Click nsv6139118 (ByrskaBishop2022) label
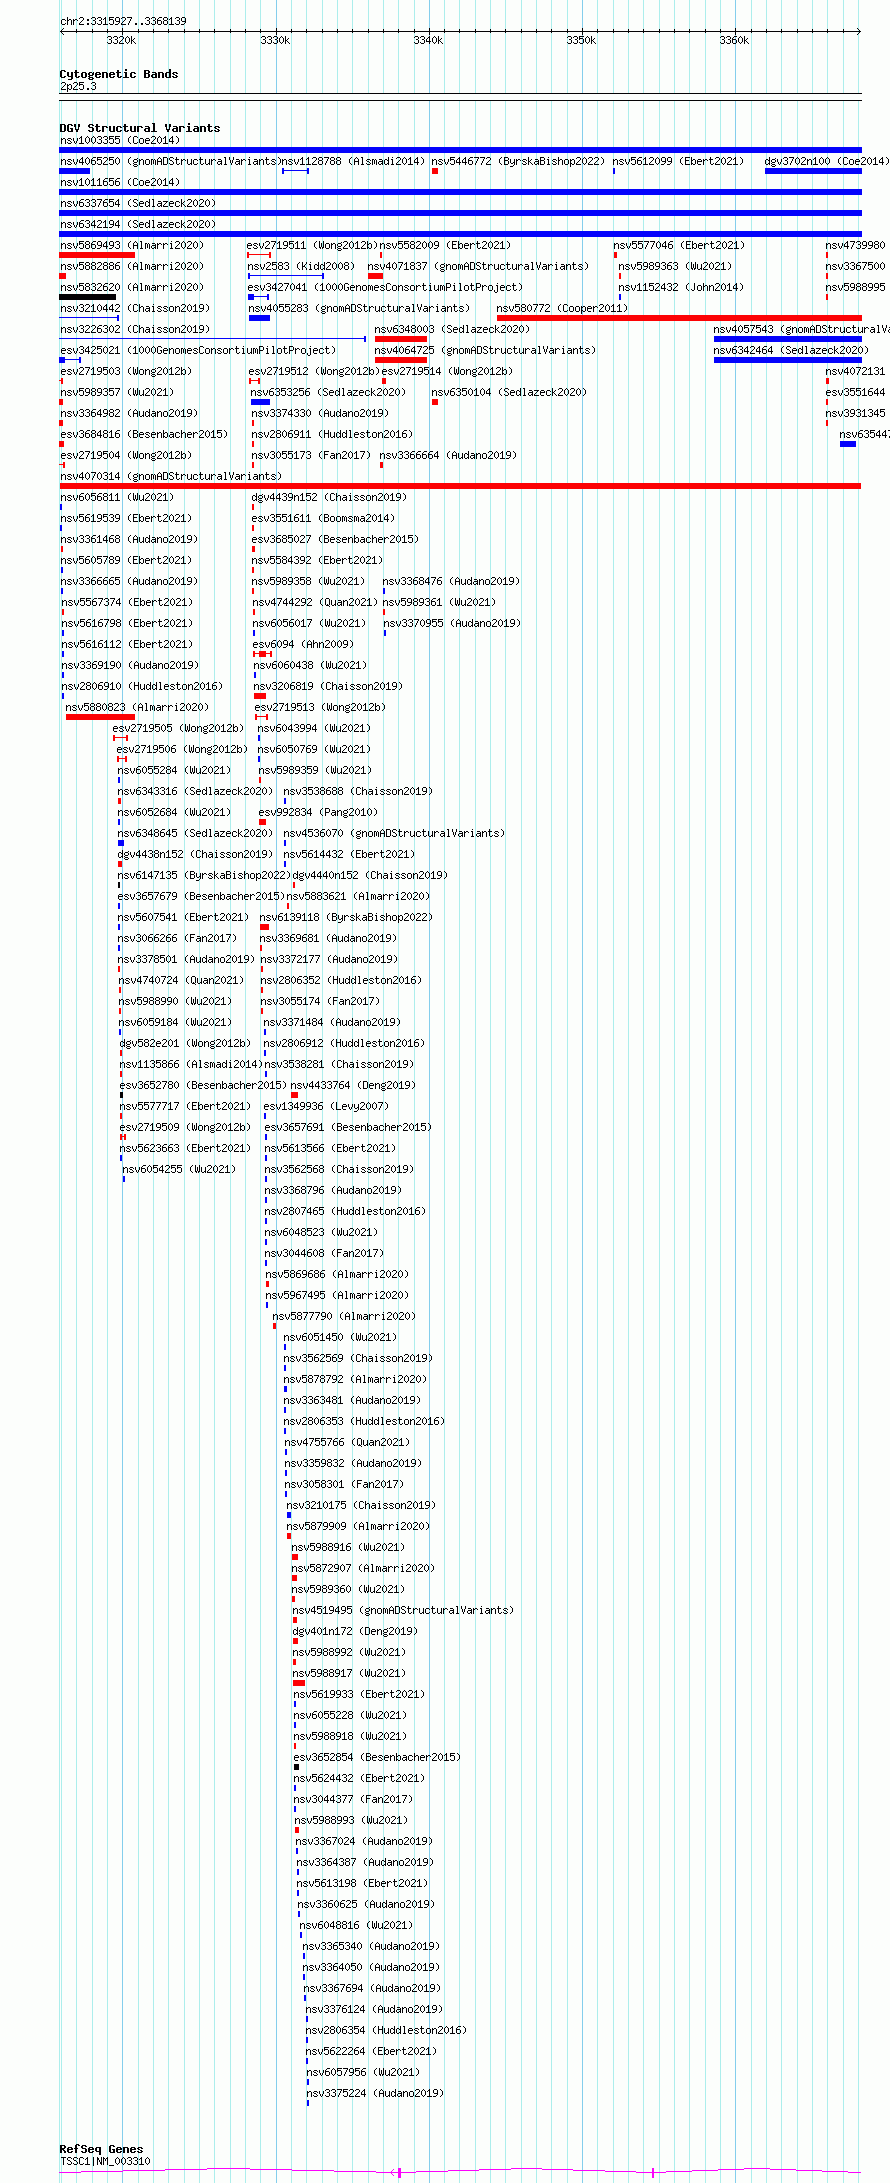Image resolution: width=890 pixels, height=2183 pixels. pyautogui.click(x=346, y=917)
